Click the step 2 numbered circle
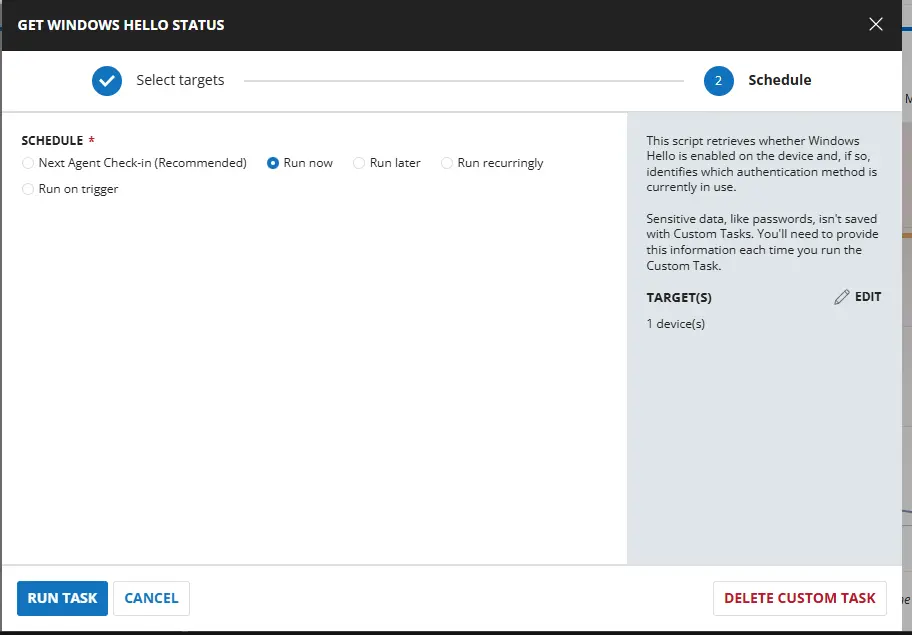The height and width of the screenshot is (635, 912). pos(718,80)
